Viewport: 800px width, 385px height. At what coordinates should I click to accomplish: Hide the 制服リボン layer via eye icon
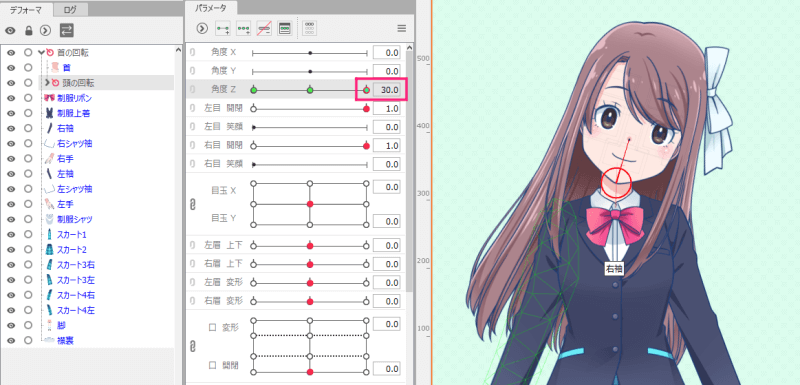(x=11, y=98)
